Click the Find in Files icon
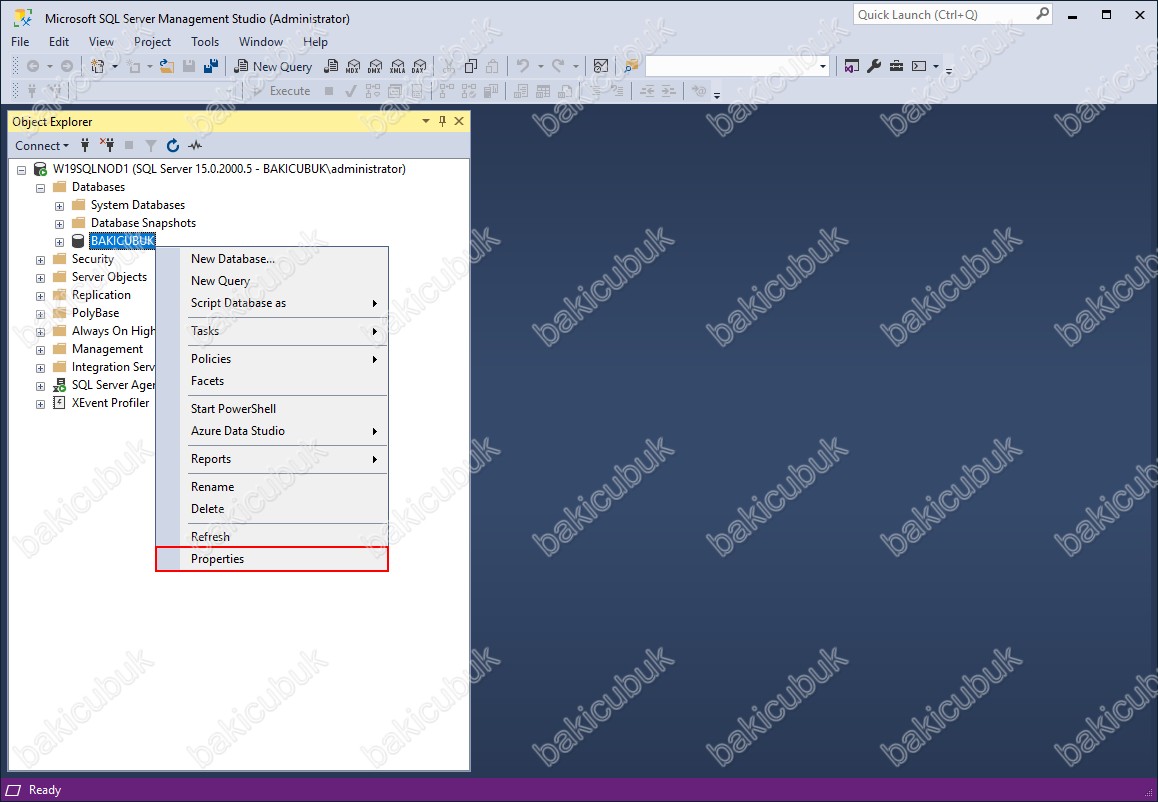Screen dimensions: 1158x802 (x=631, y=66)
